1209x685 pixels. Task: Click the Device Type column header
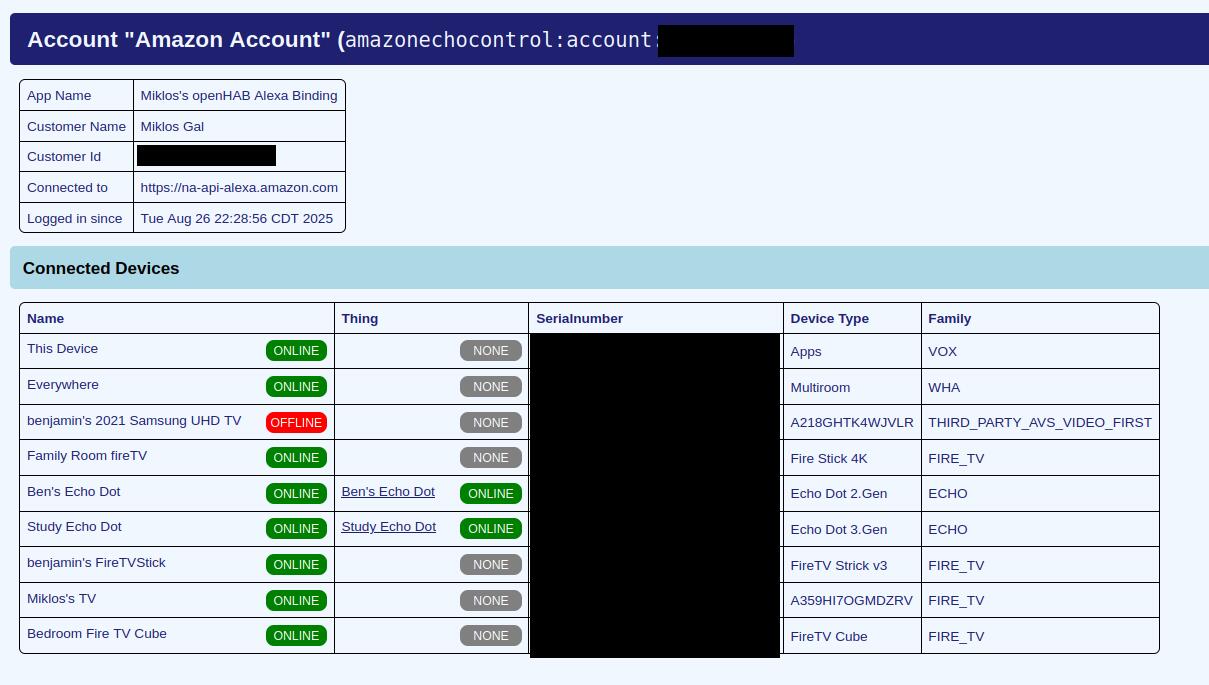tap(829, 318)
